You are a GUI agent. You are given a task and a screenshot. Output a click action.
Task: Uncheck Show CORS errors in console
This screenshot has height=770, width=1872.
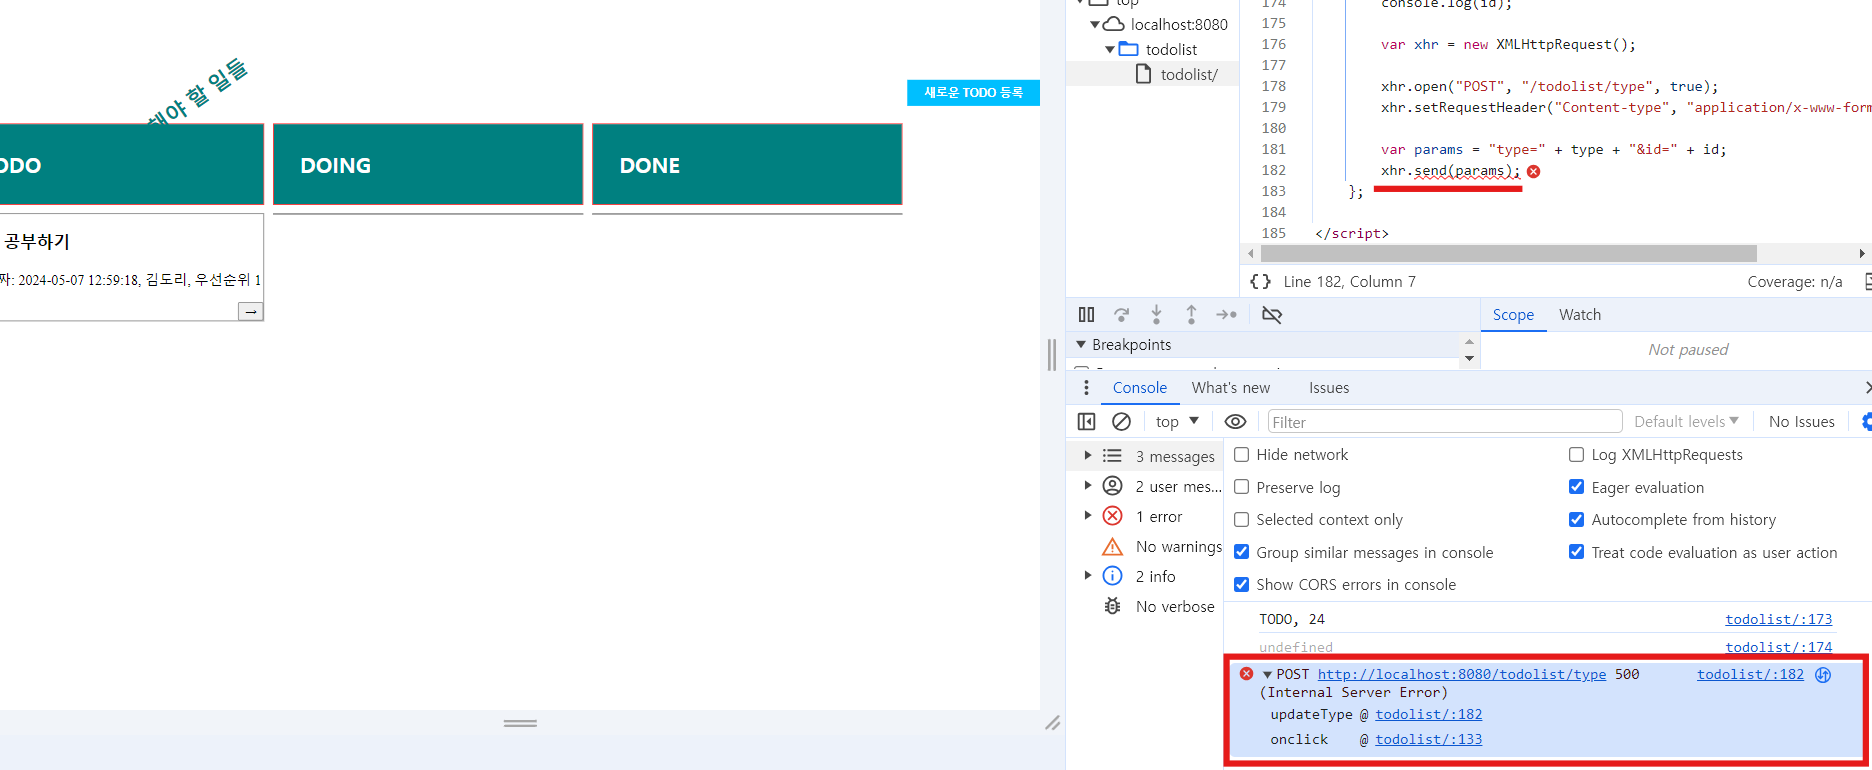[x=1242, y=585]
